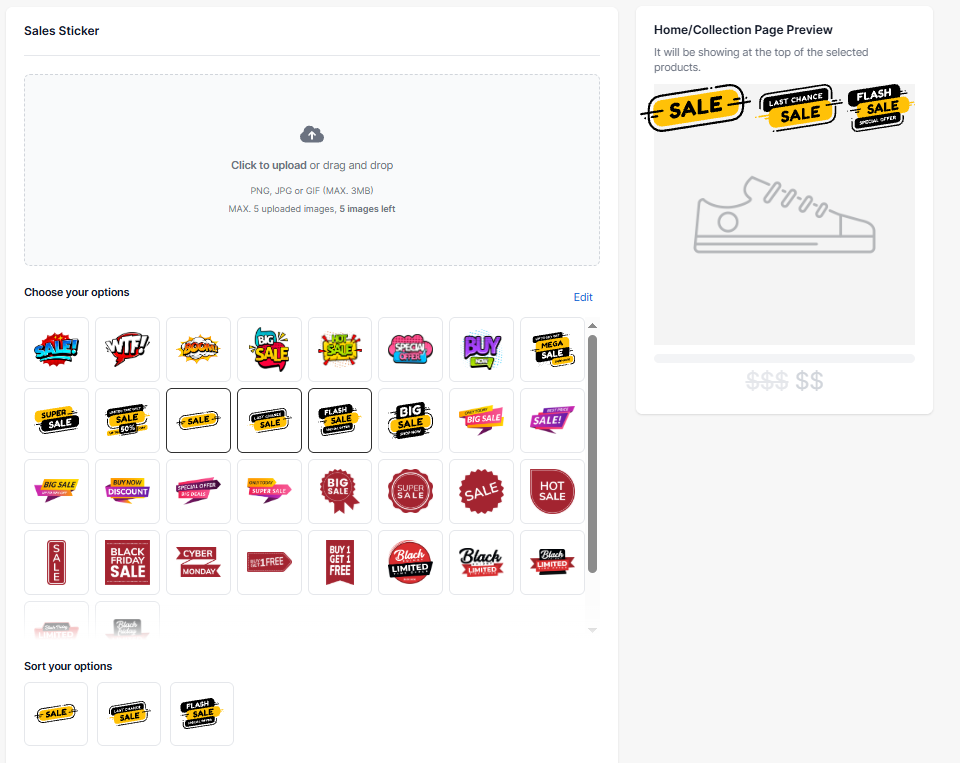Click to upload text in drop zone

[269, 165]
